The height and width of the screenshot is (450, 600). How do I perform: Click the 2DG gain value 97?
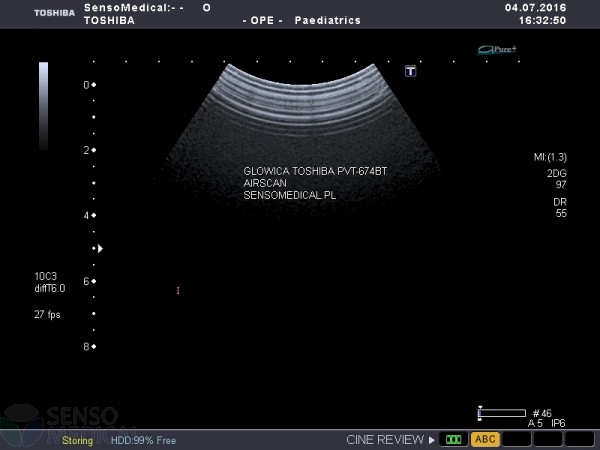point(560,184)
